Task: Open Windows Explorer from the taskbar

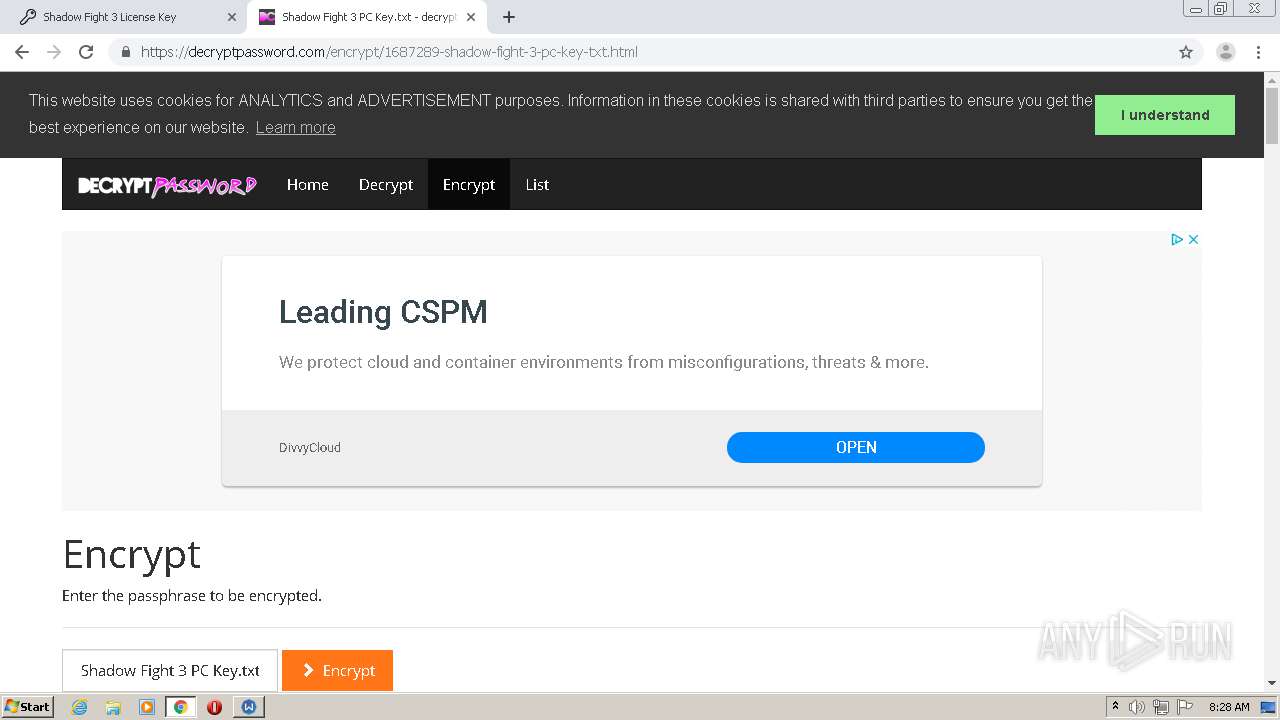Action: click(113, 707)
